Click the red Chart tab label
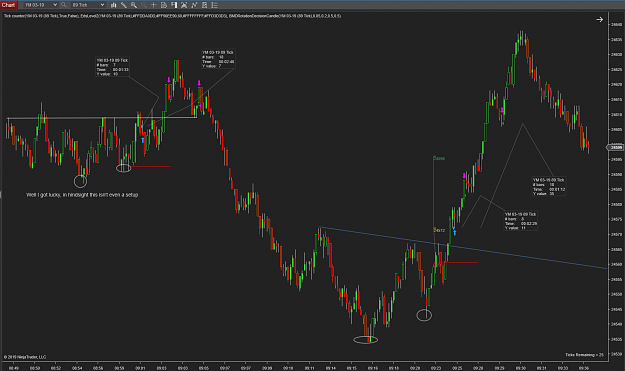 [8, 5]
